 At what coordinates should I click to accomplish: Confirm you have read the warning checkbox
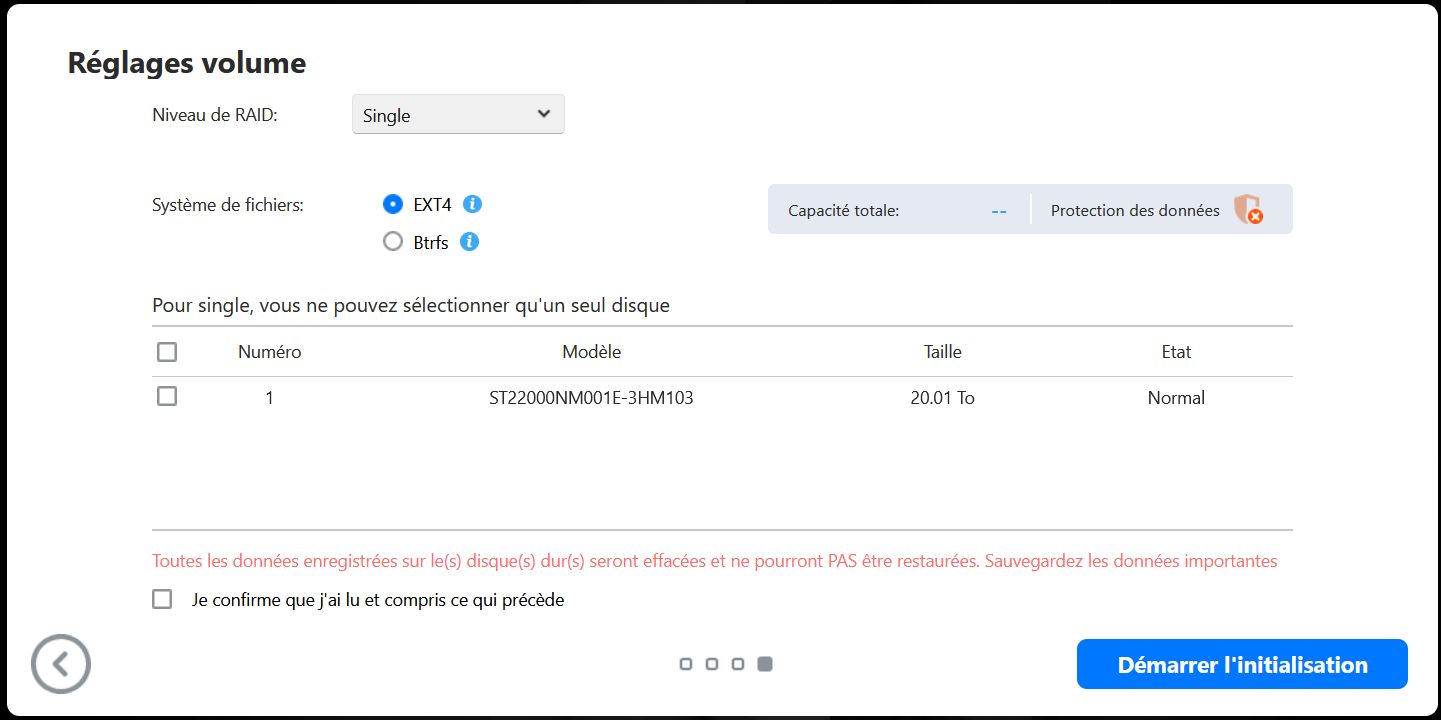[162, 599]
